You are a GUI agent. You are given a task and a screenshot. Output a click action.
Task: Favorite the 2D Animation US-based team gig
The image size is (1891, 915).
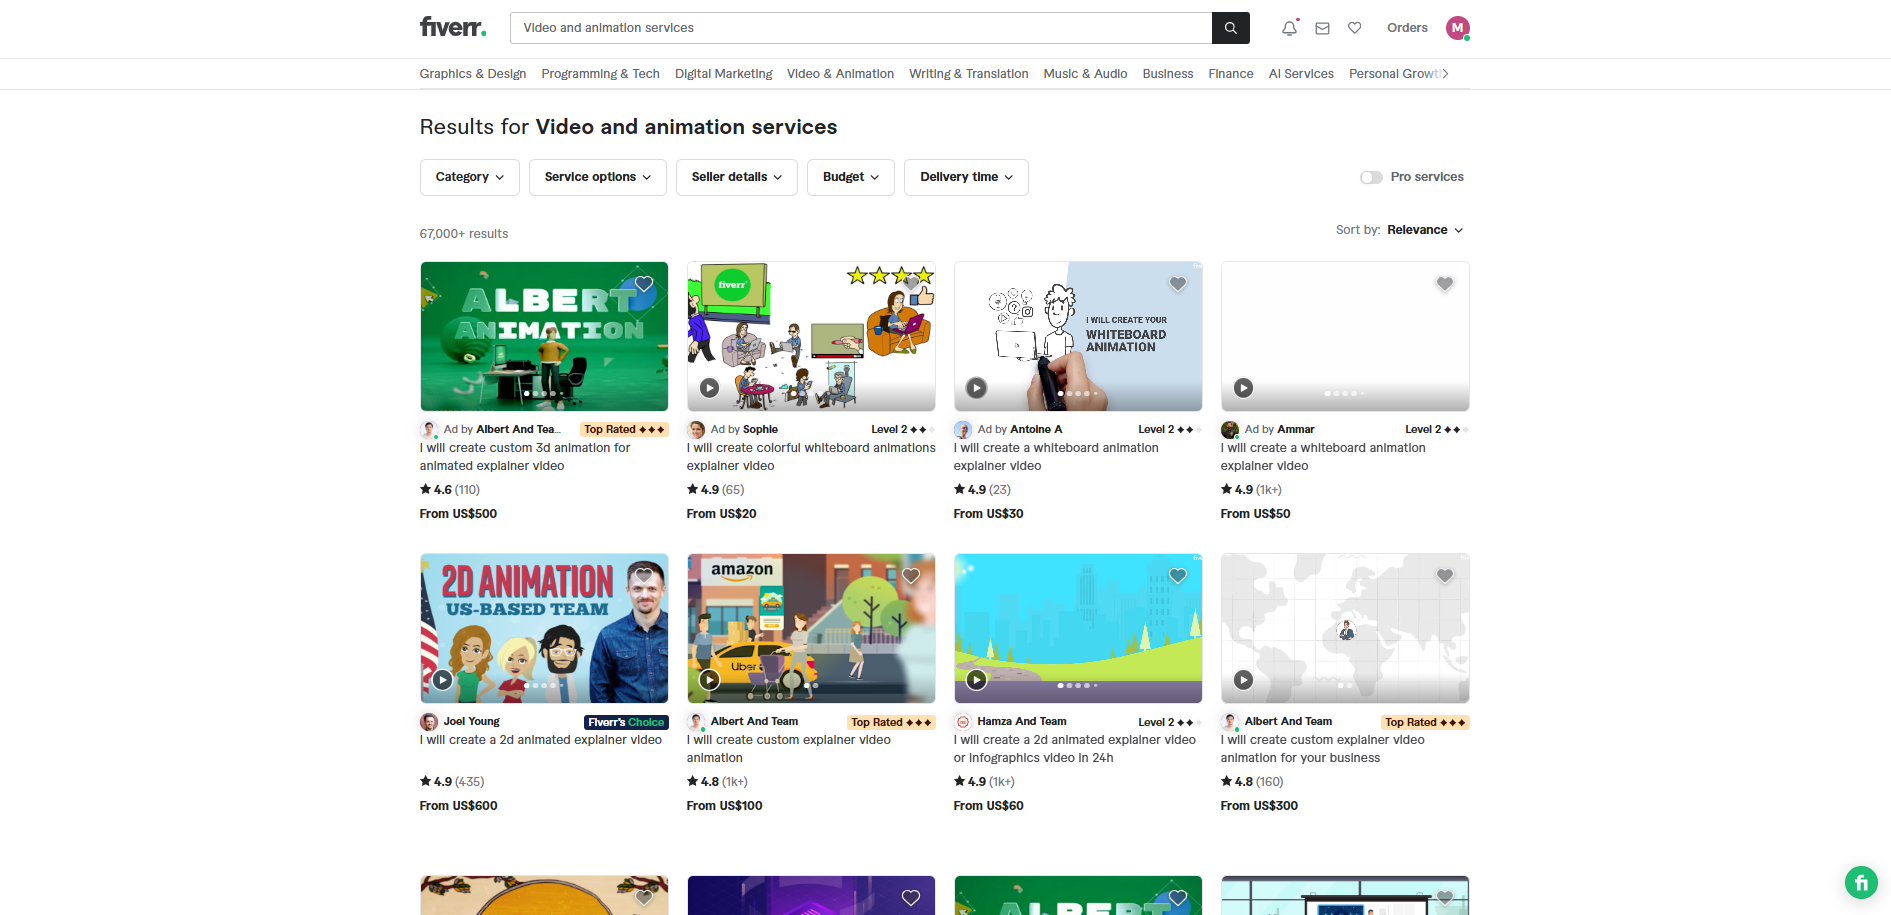pyautogui.click(x=644, y=576)
